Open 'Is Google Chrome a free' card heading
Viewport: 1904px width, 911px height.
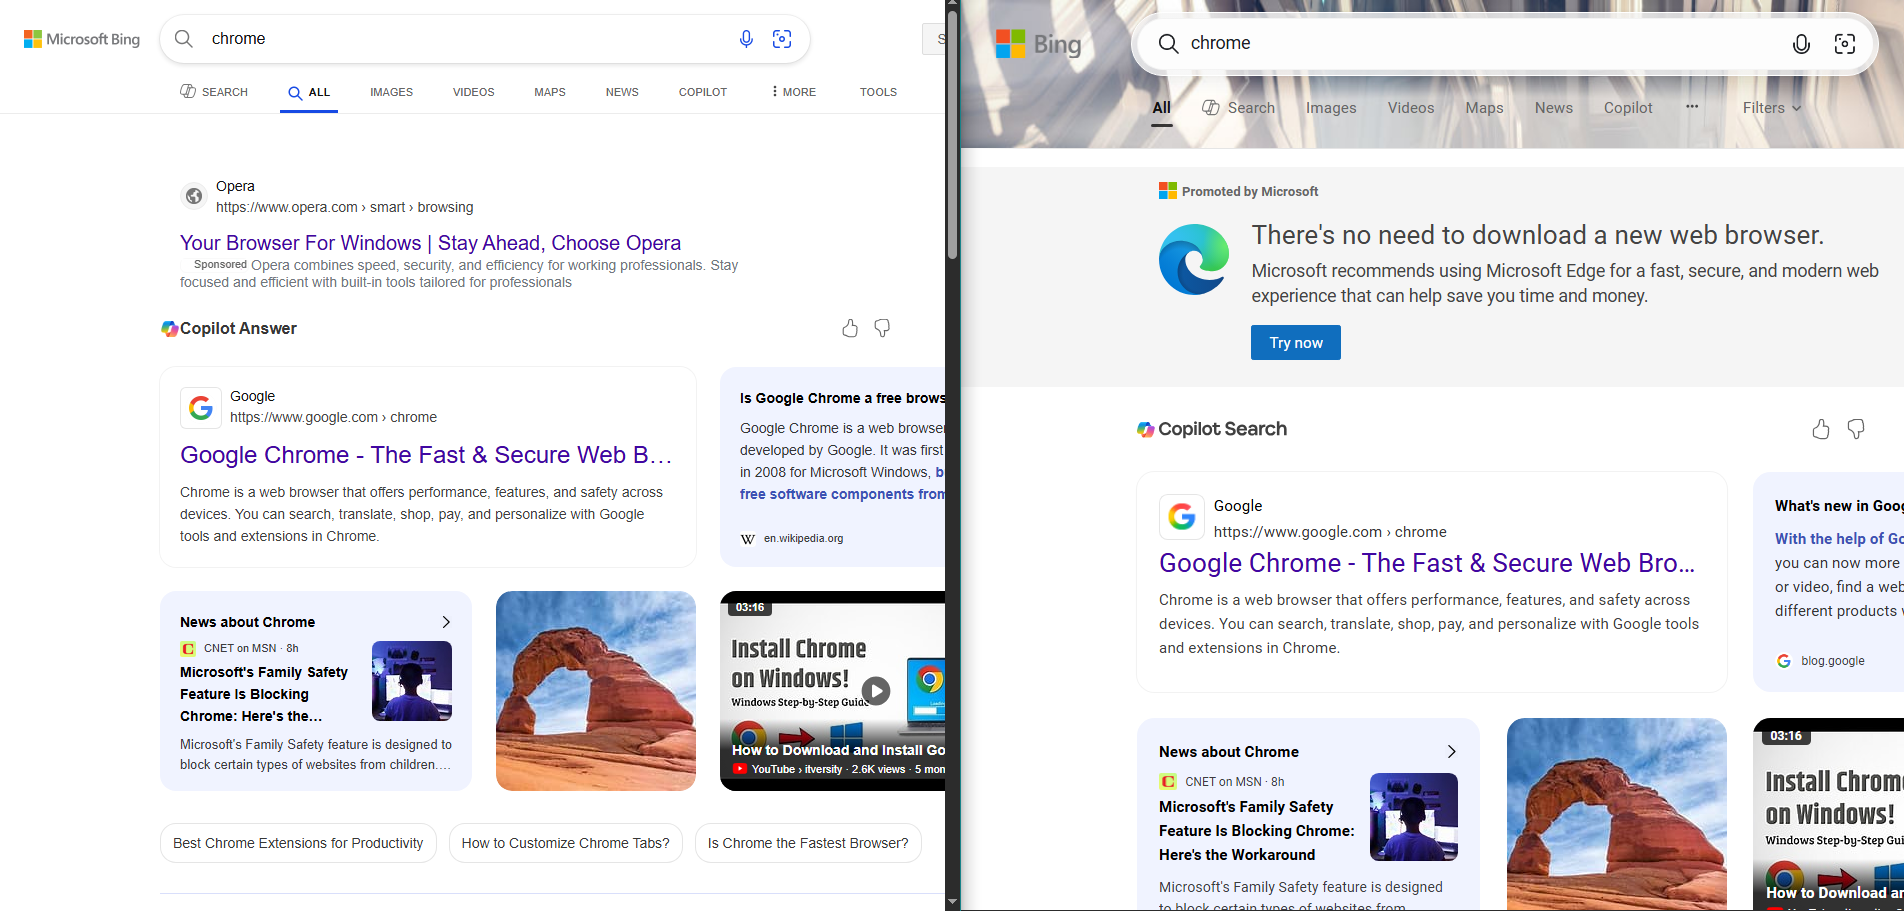(x=842, y=398)
